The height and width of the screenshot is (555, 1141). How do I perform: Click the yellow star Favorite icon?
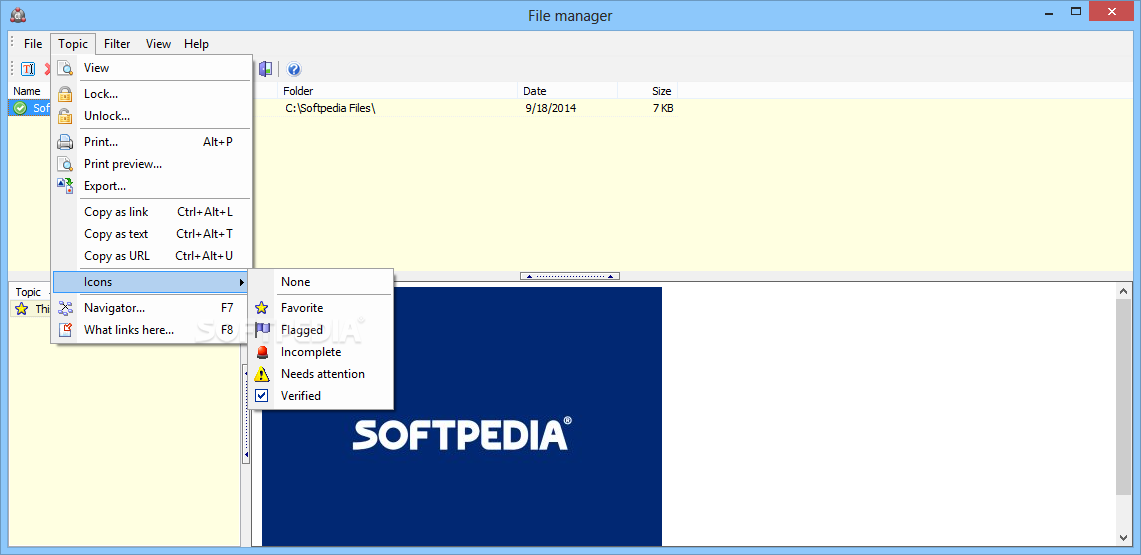262,308
